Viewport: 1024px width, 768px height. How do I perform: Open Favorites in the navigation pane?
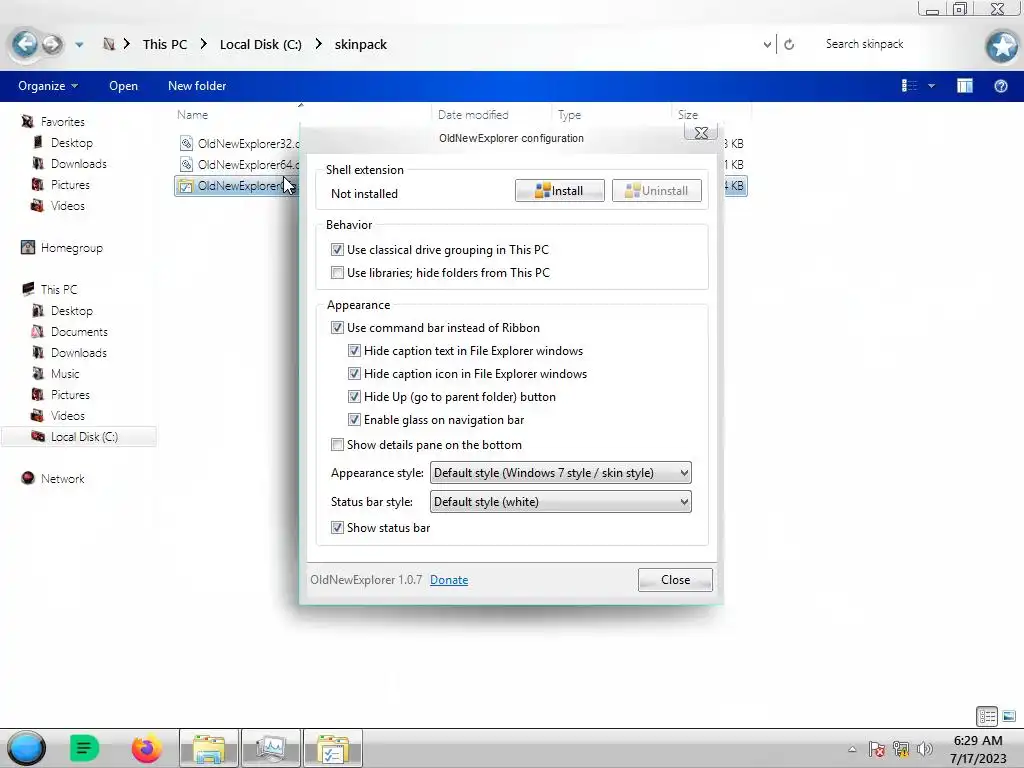pos(62,121)
